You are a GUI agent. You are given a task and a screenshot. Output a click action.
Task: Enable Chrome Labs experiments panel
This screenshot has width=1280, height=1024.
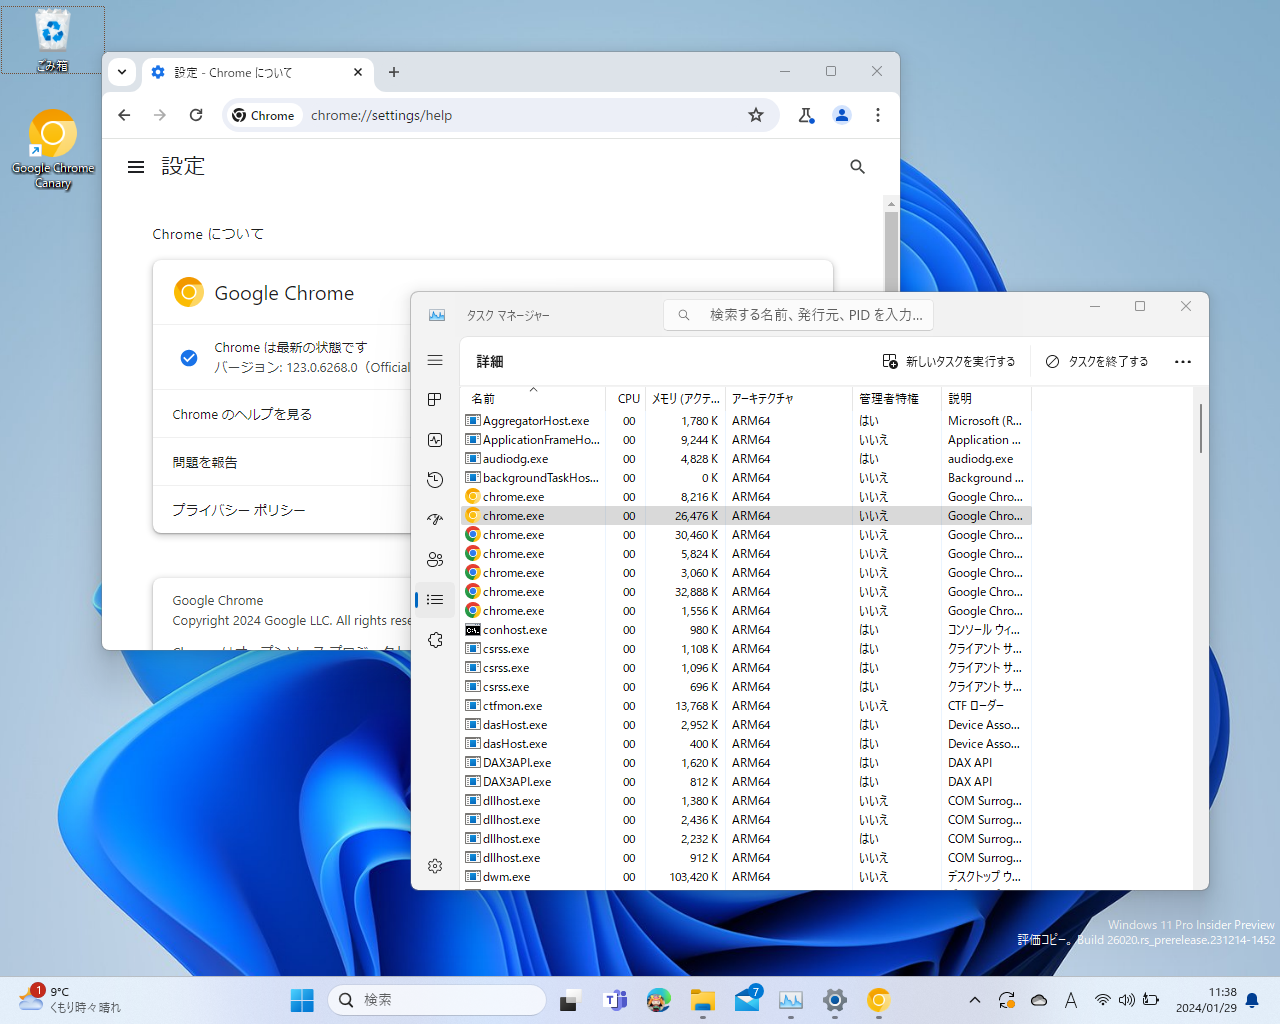coord(806,115)
